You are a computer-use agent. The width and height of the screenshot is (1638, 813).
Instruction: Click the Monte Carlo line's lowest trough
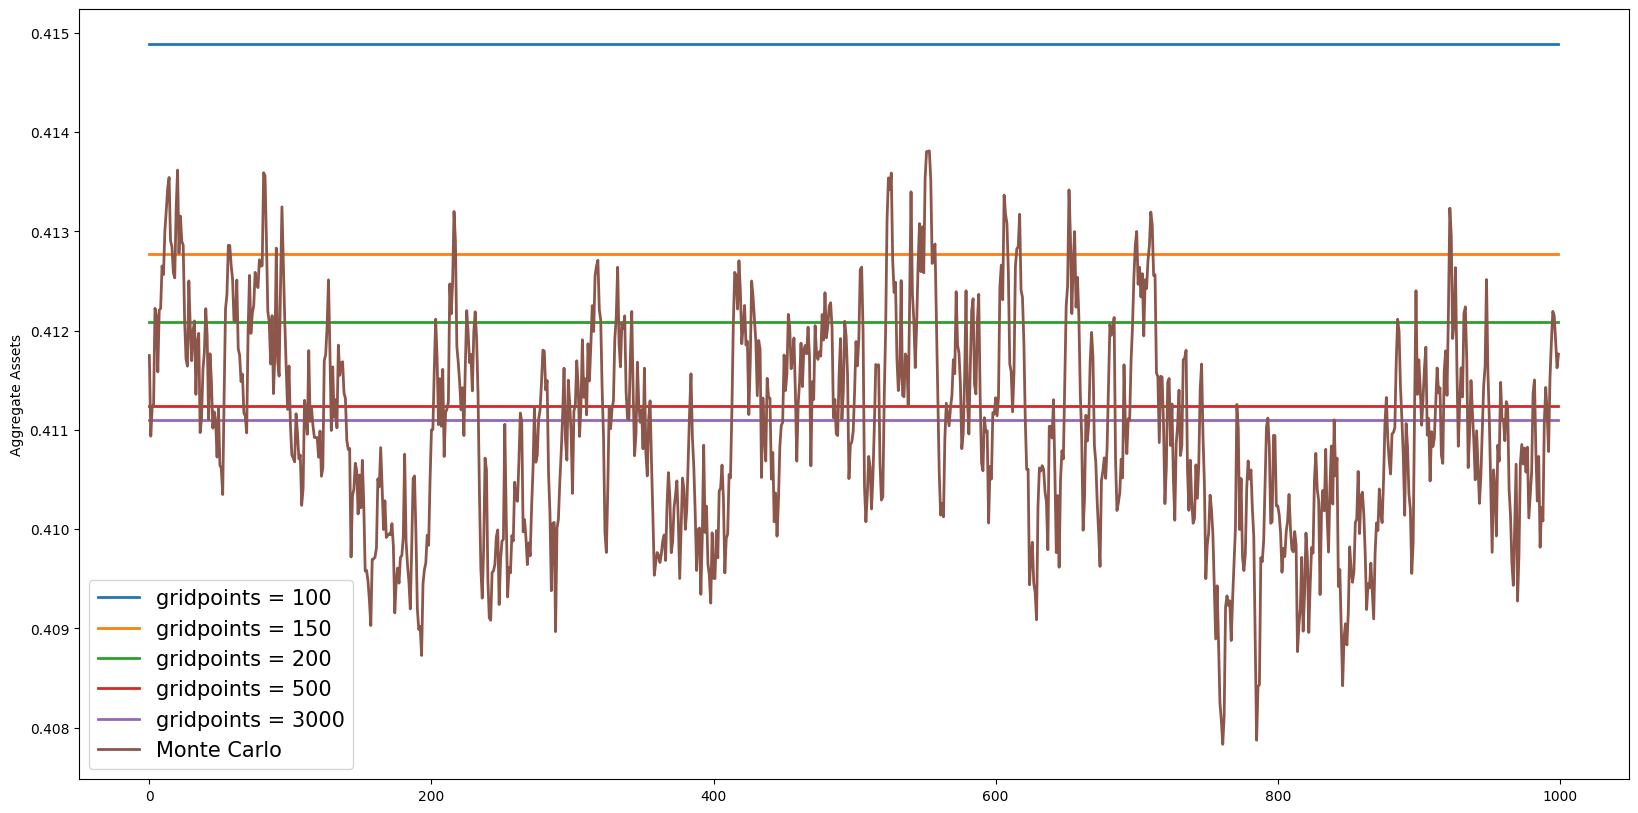click(x=1222, y=743)
